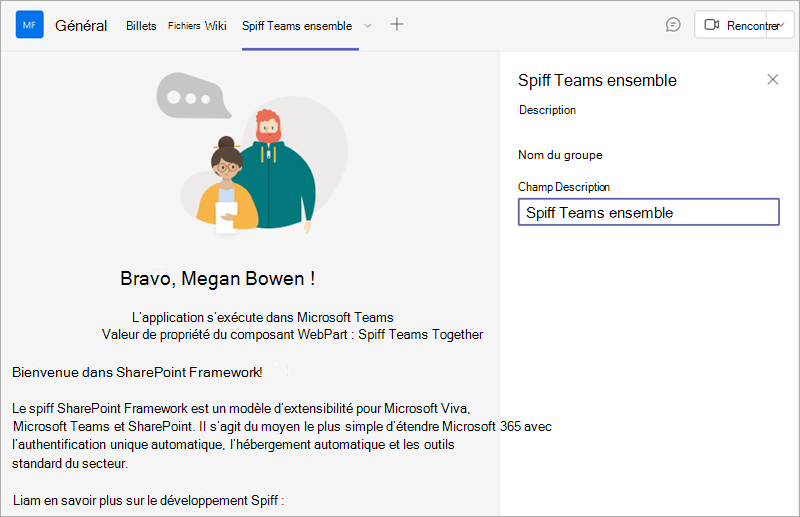Click the Général channel title
The width and height of the screenshot is (800, 517).
click(81, 26)
